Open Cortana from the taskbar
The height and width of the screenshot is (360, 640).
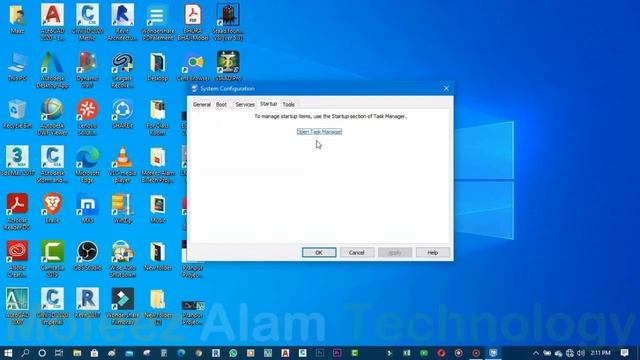coord(42,353)
